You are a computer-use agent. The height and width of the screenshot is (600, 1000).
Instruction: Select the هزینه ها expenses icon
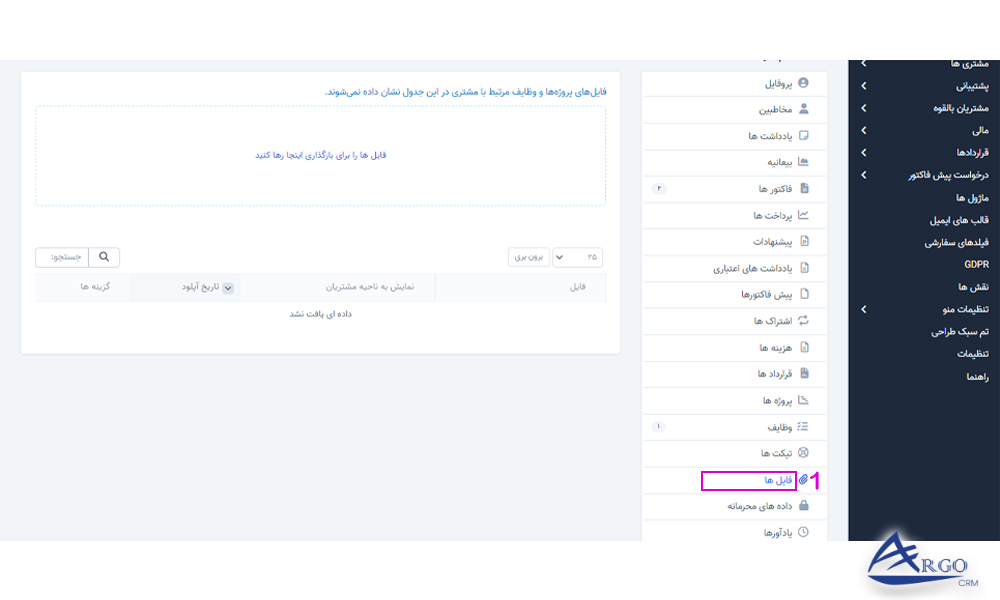804,347
